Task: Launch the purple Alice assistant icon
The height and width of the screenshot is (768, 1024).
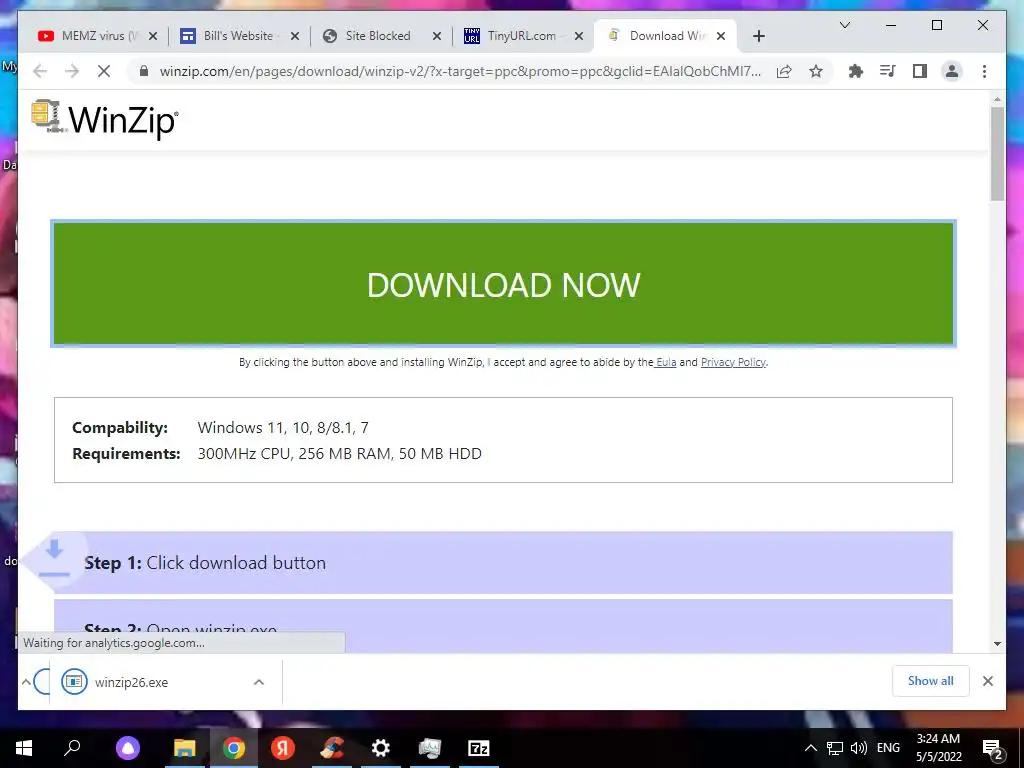Action: click(128, 748)
